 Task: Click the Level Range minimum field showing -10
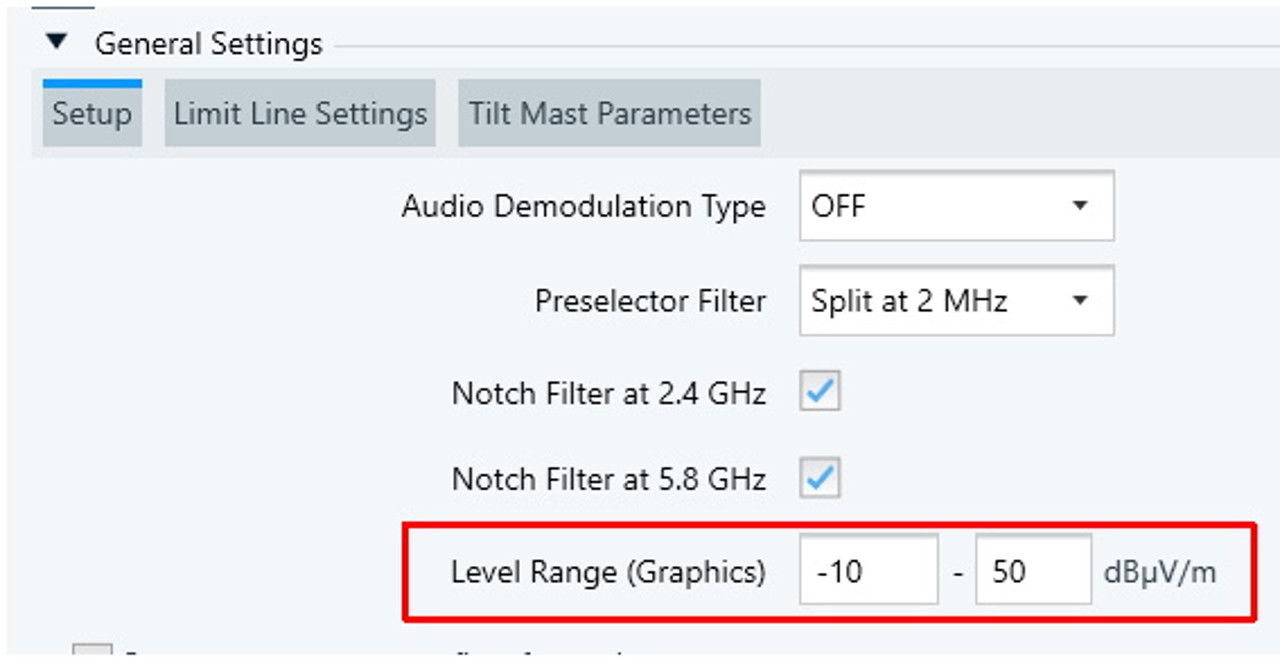867,571
